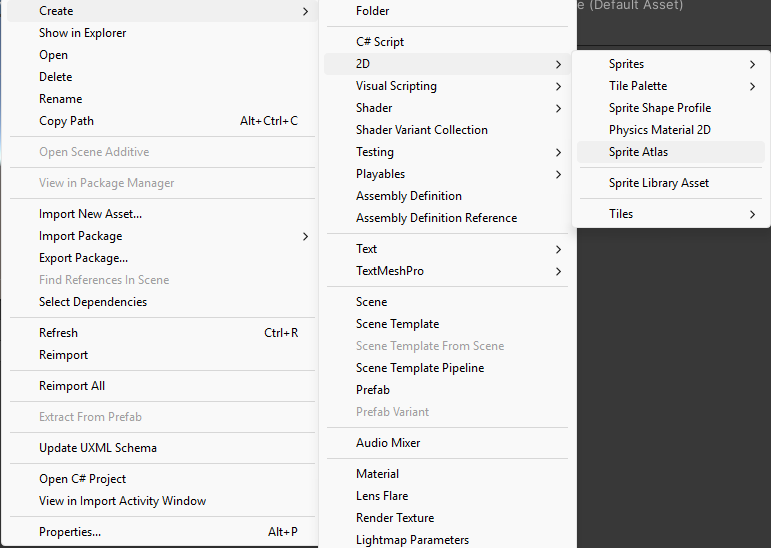This screenshot has width=771, height=548.
Task: Create a new C# Script
Action: click(447, 42)
